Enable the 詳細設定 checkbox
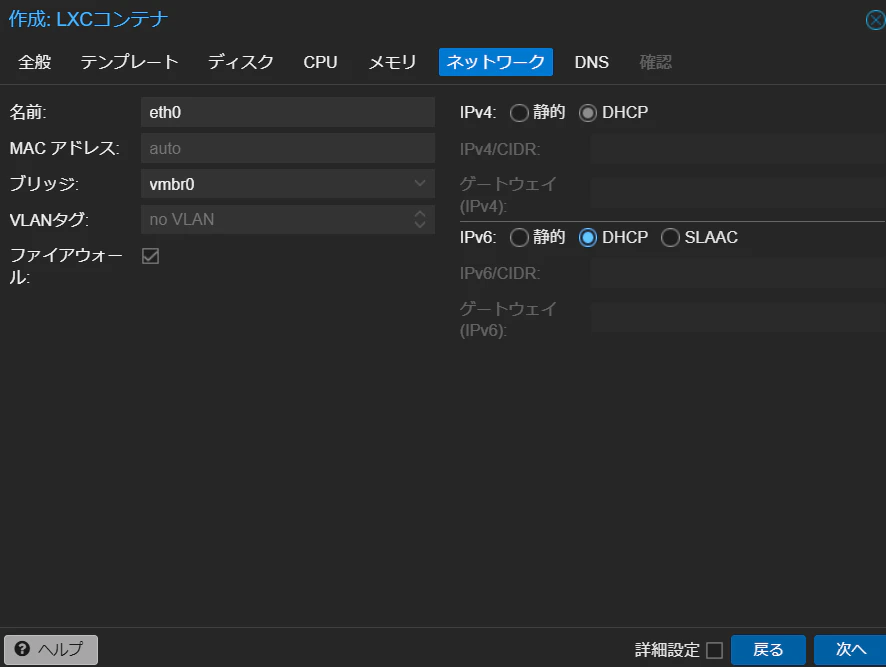The image size is (886, 667). coord(714,650)
